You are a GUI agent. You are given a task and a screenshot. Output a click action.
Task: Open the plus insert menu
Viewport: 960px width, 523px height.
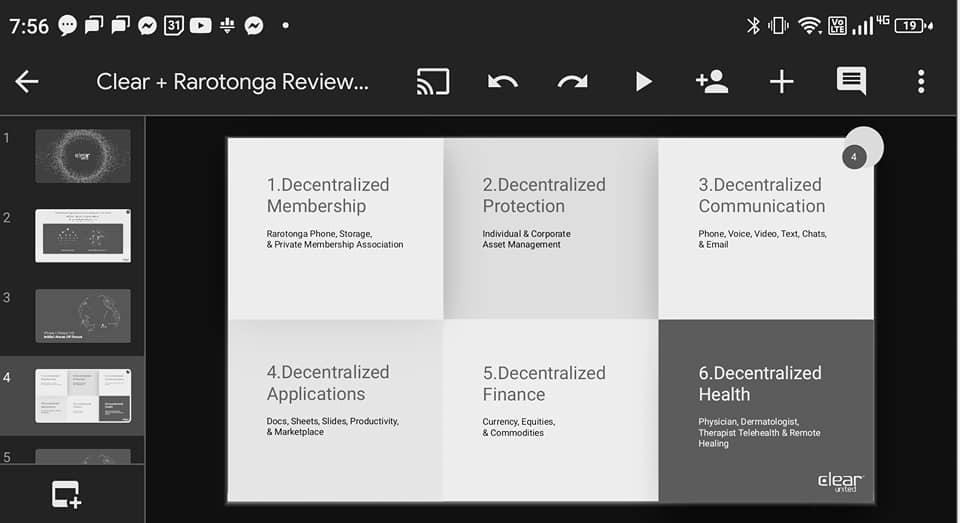click(x=781, y=82)
